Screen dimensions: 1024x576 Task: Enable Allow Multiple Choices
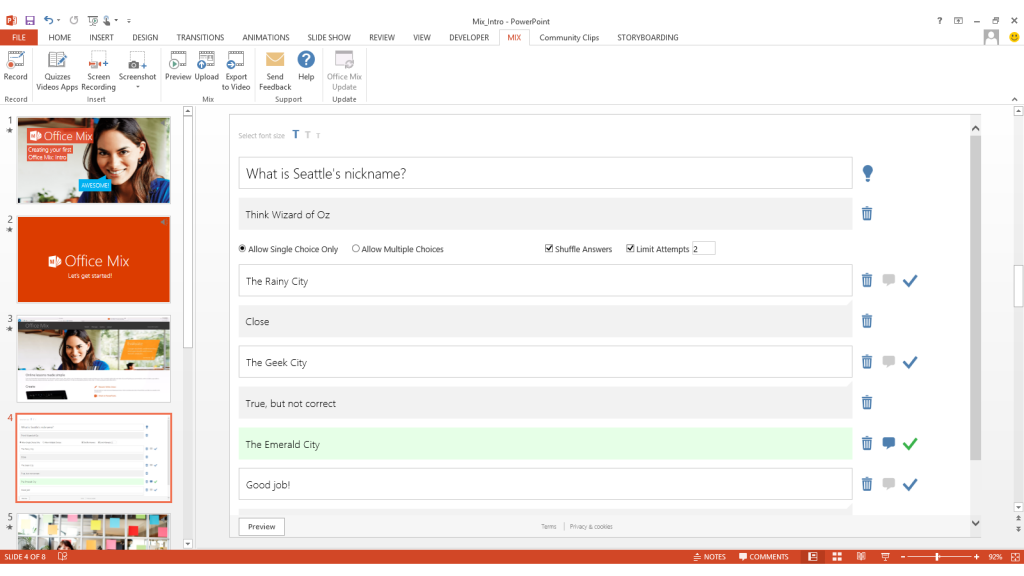(x=355, y=248)
